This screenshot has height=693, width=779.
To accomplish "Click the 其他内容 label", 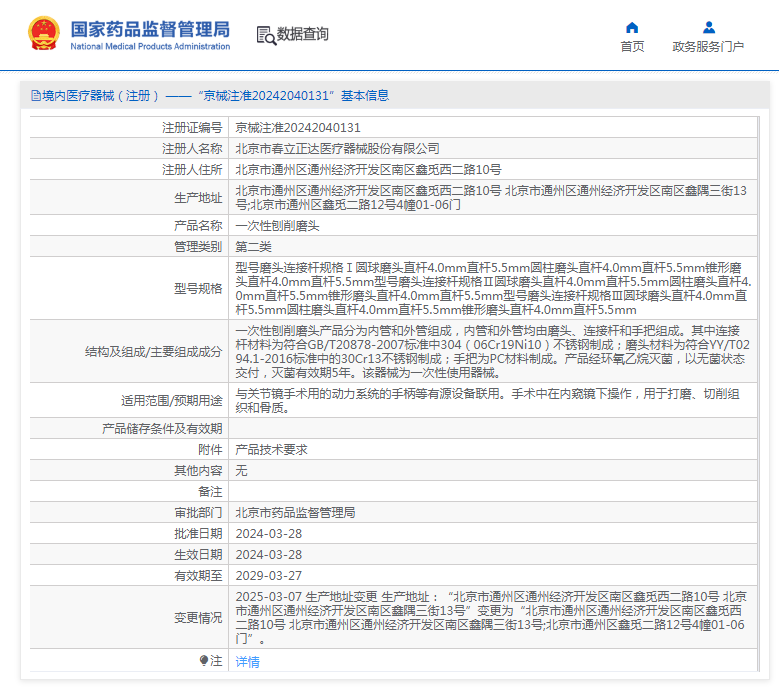I will tap(198, 470).
